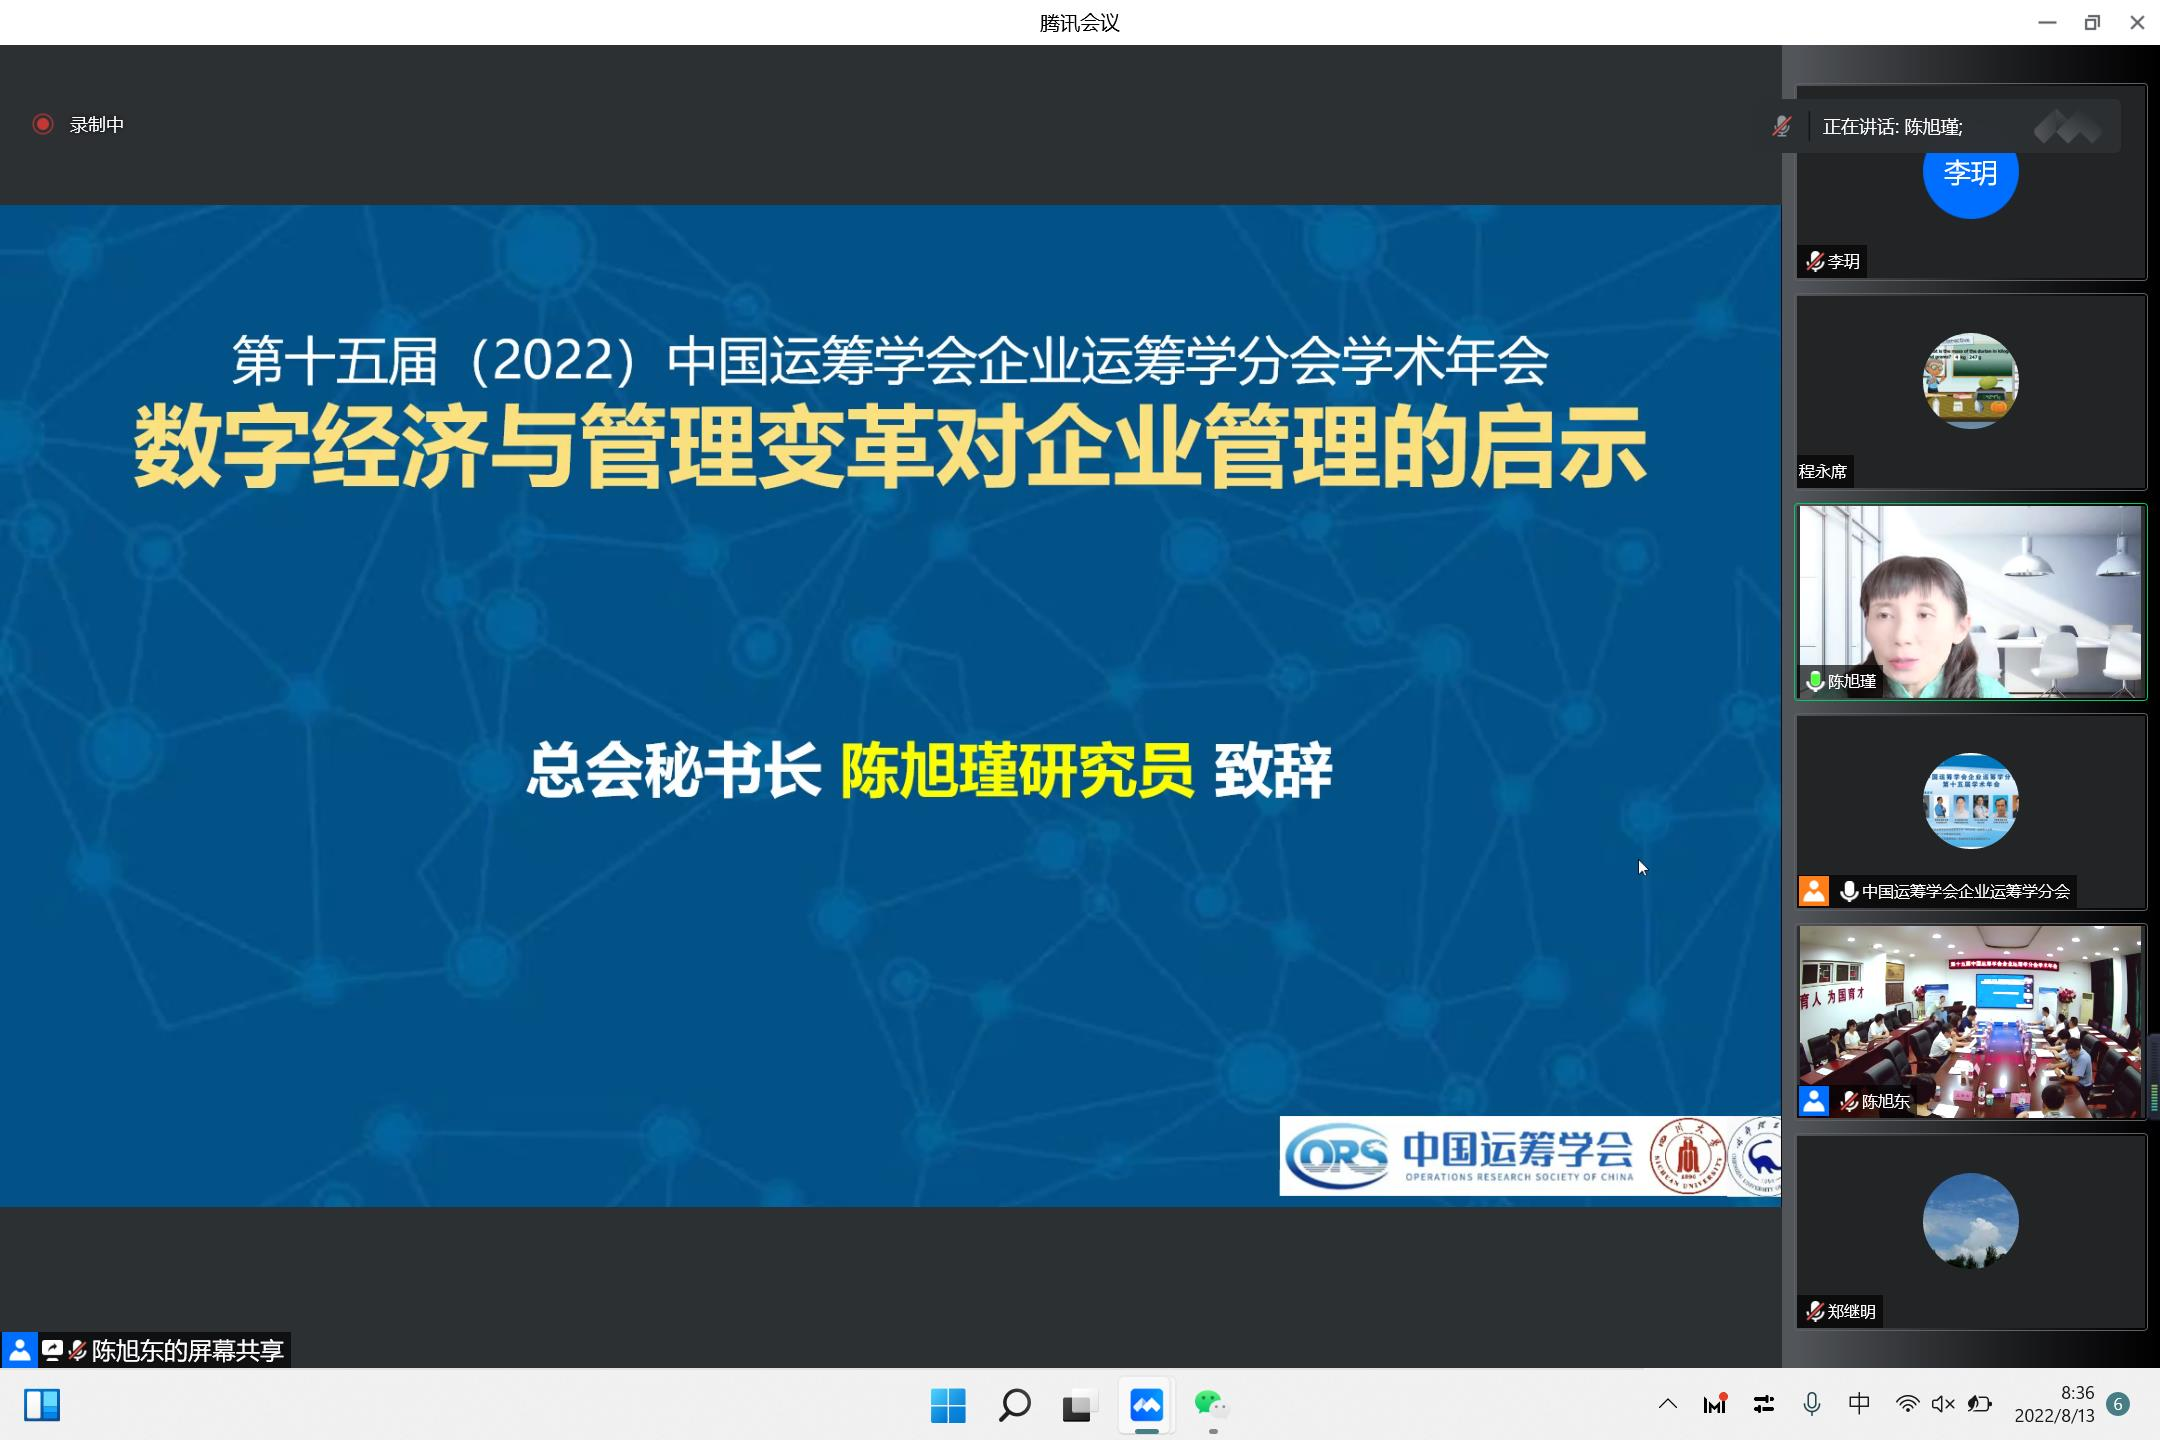Toggle the 中 input method indicator

(x=1859, y=1404)
